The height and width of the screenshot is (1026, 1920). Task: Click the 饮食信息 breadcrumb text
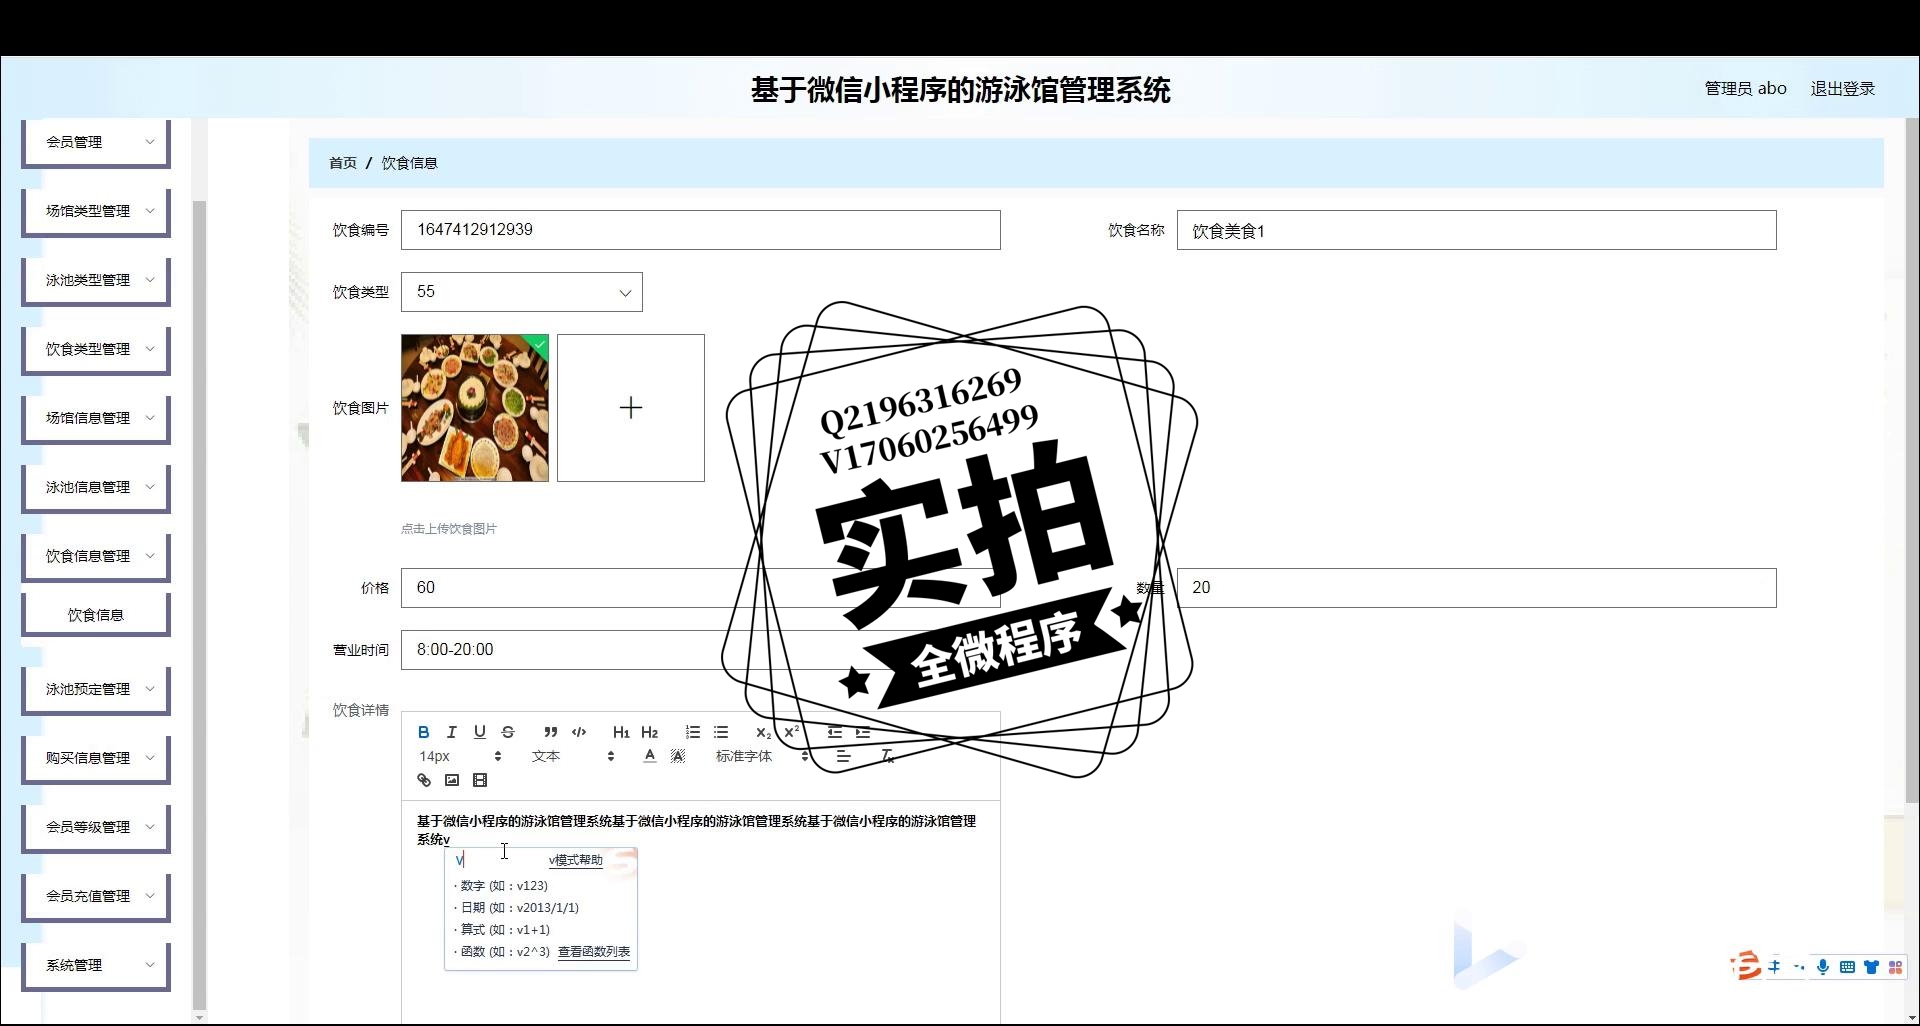point(409,163)
